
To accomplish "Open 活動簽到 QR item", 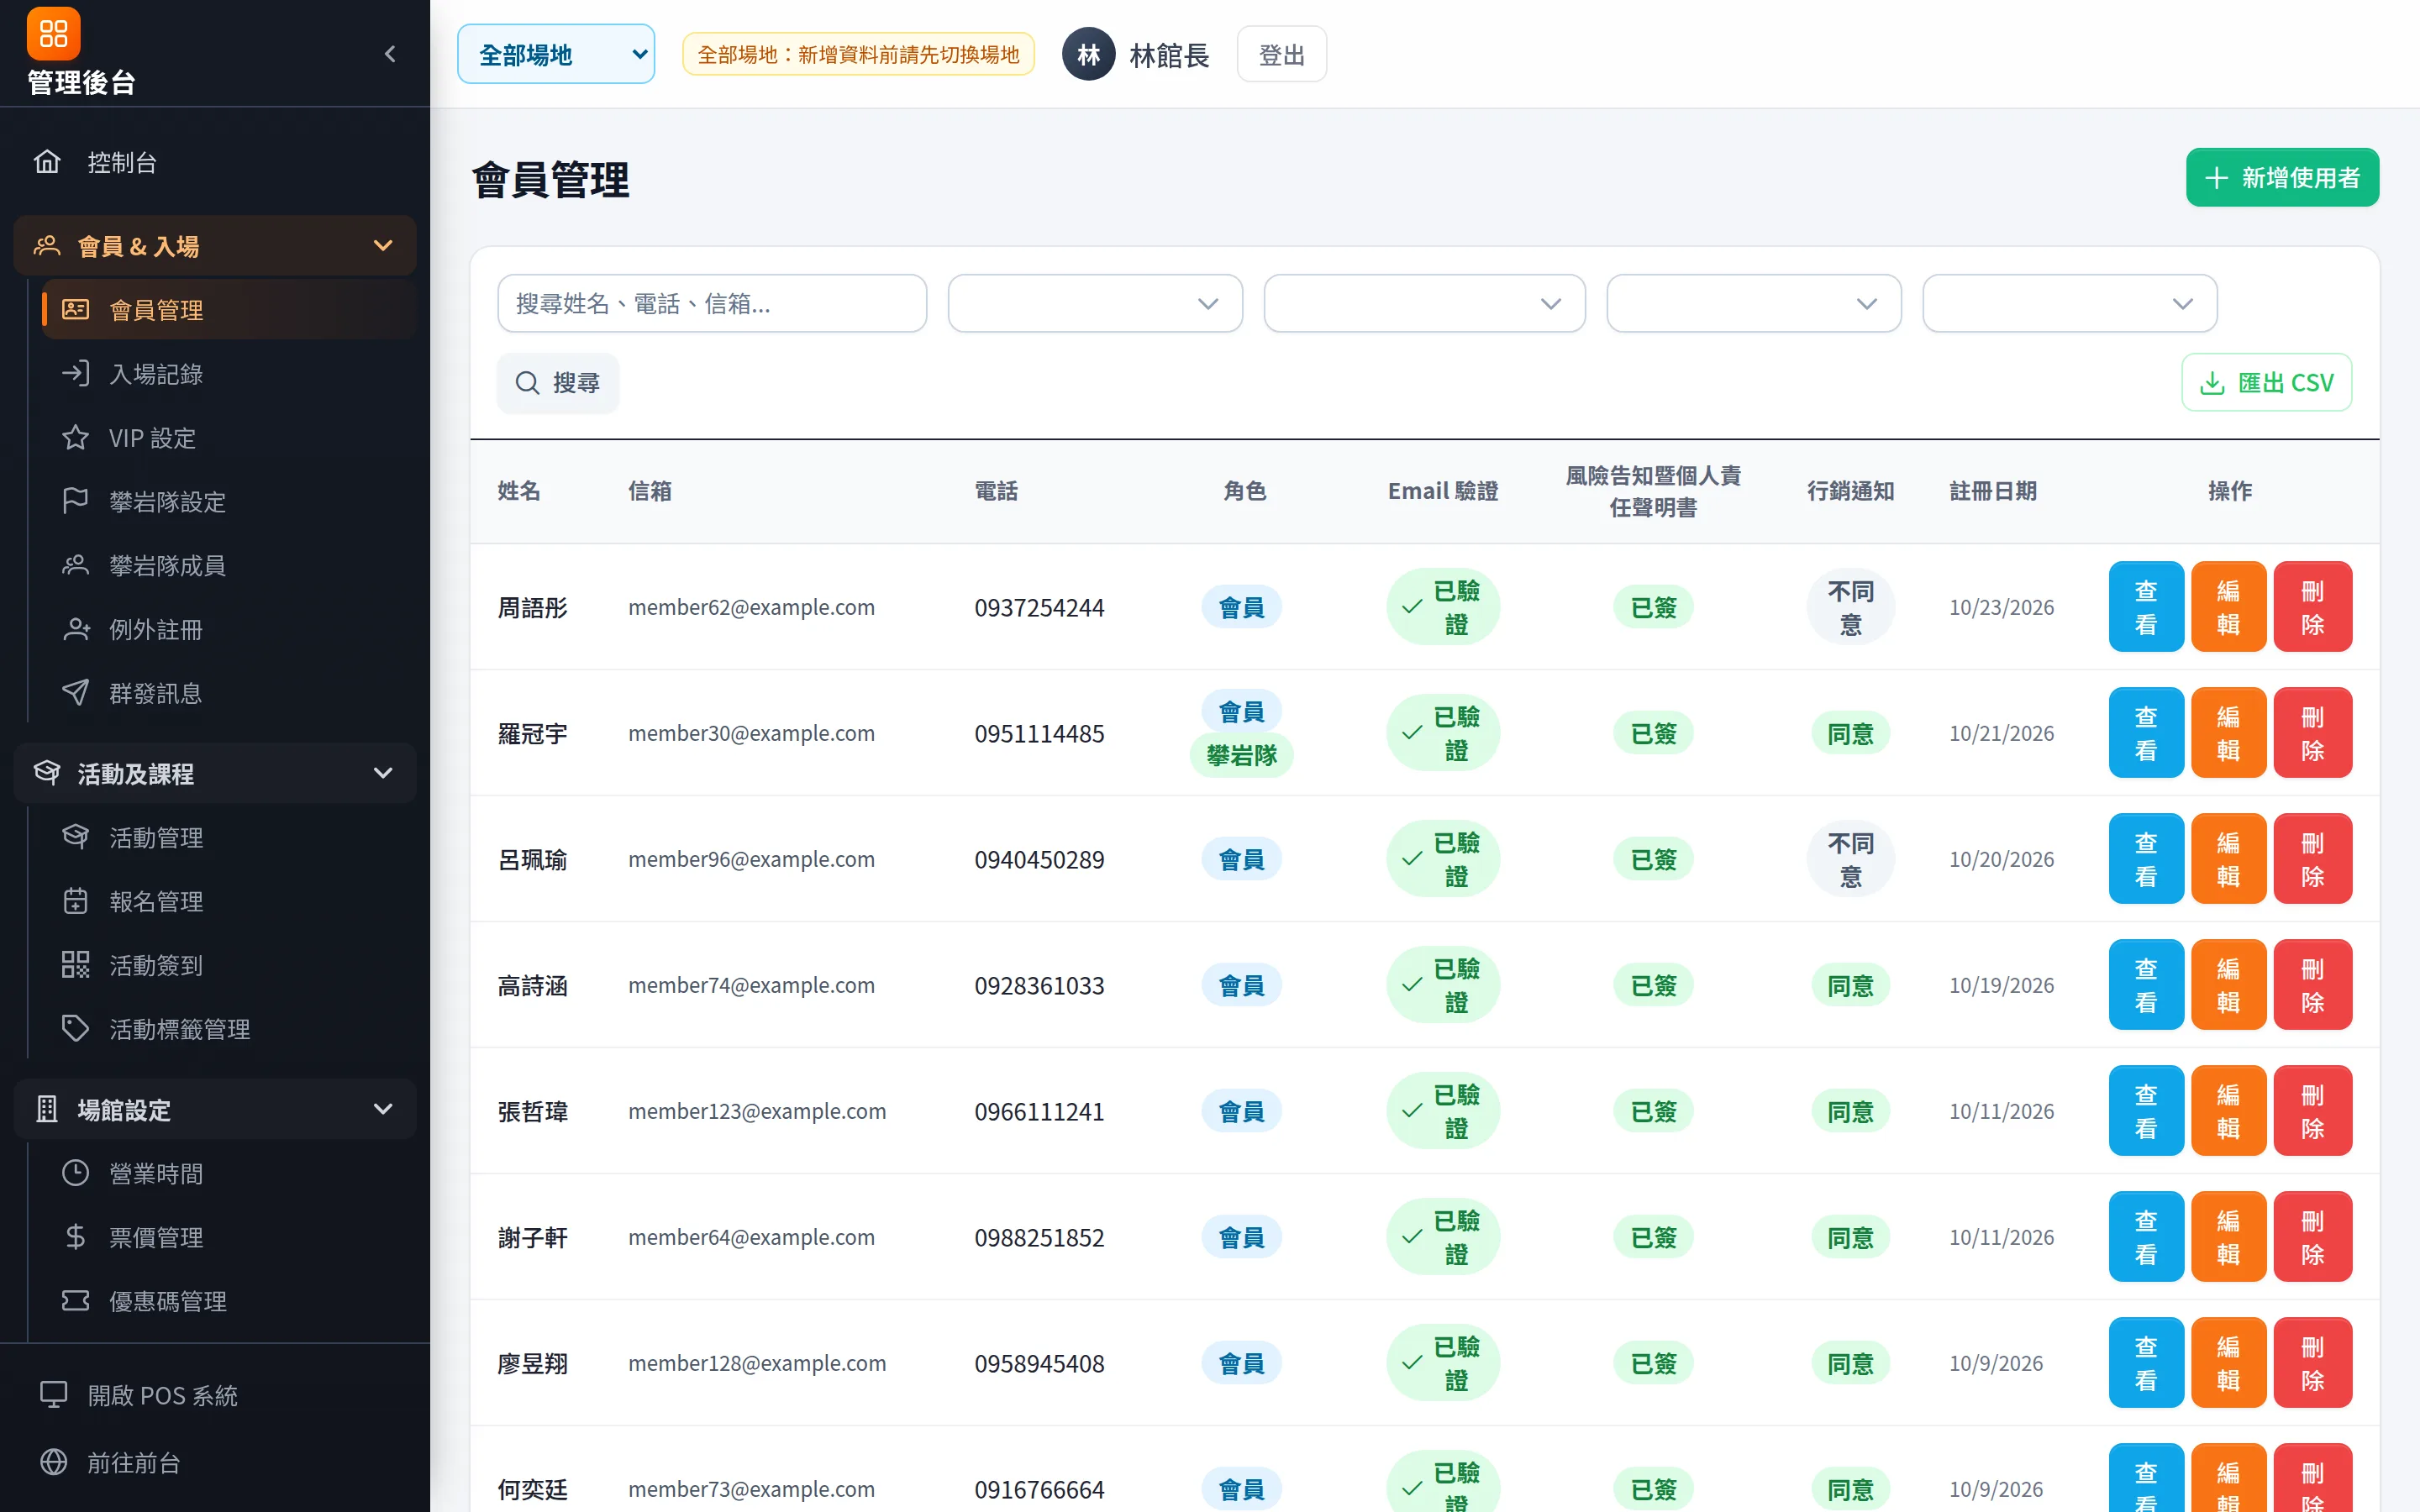I will pyautogui.click(x=228, y=965).
